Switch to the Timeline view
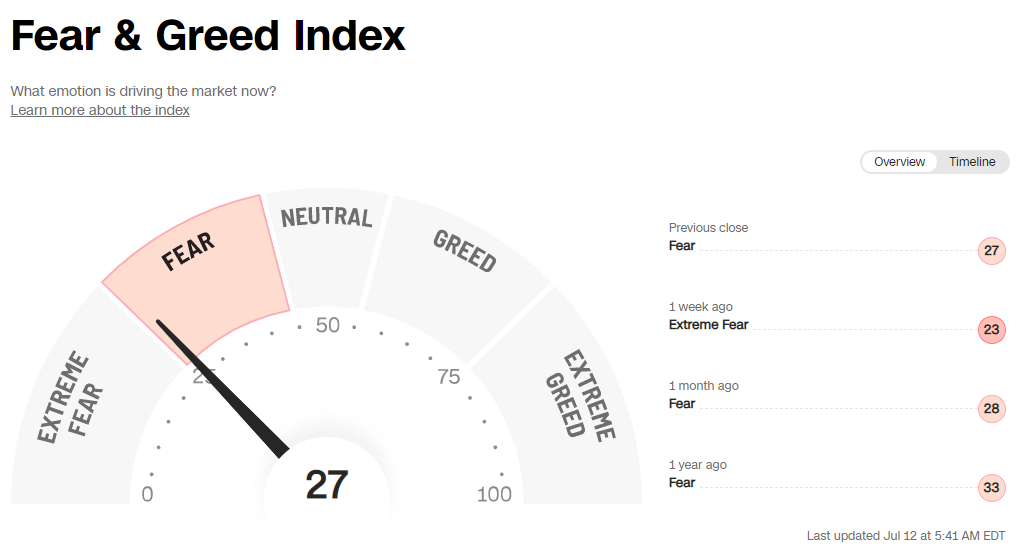This screenshot has height=553, width=1023. [972, 162]
